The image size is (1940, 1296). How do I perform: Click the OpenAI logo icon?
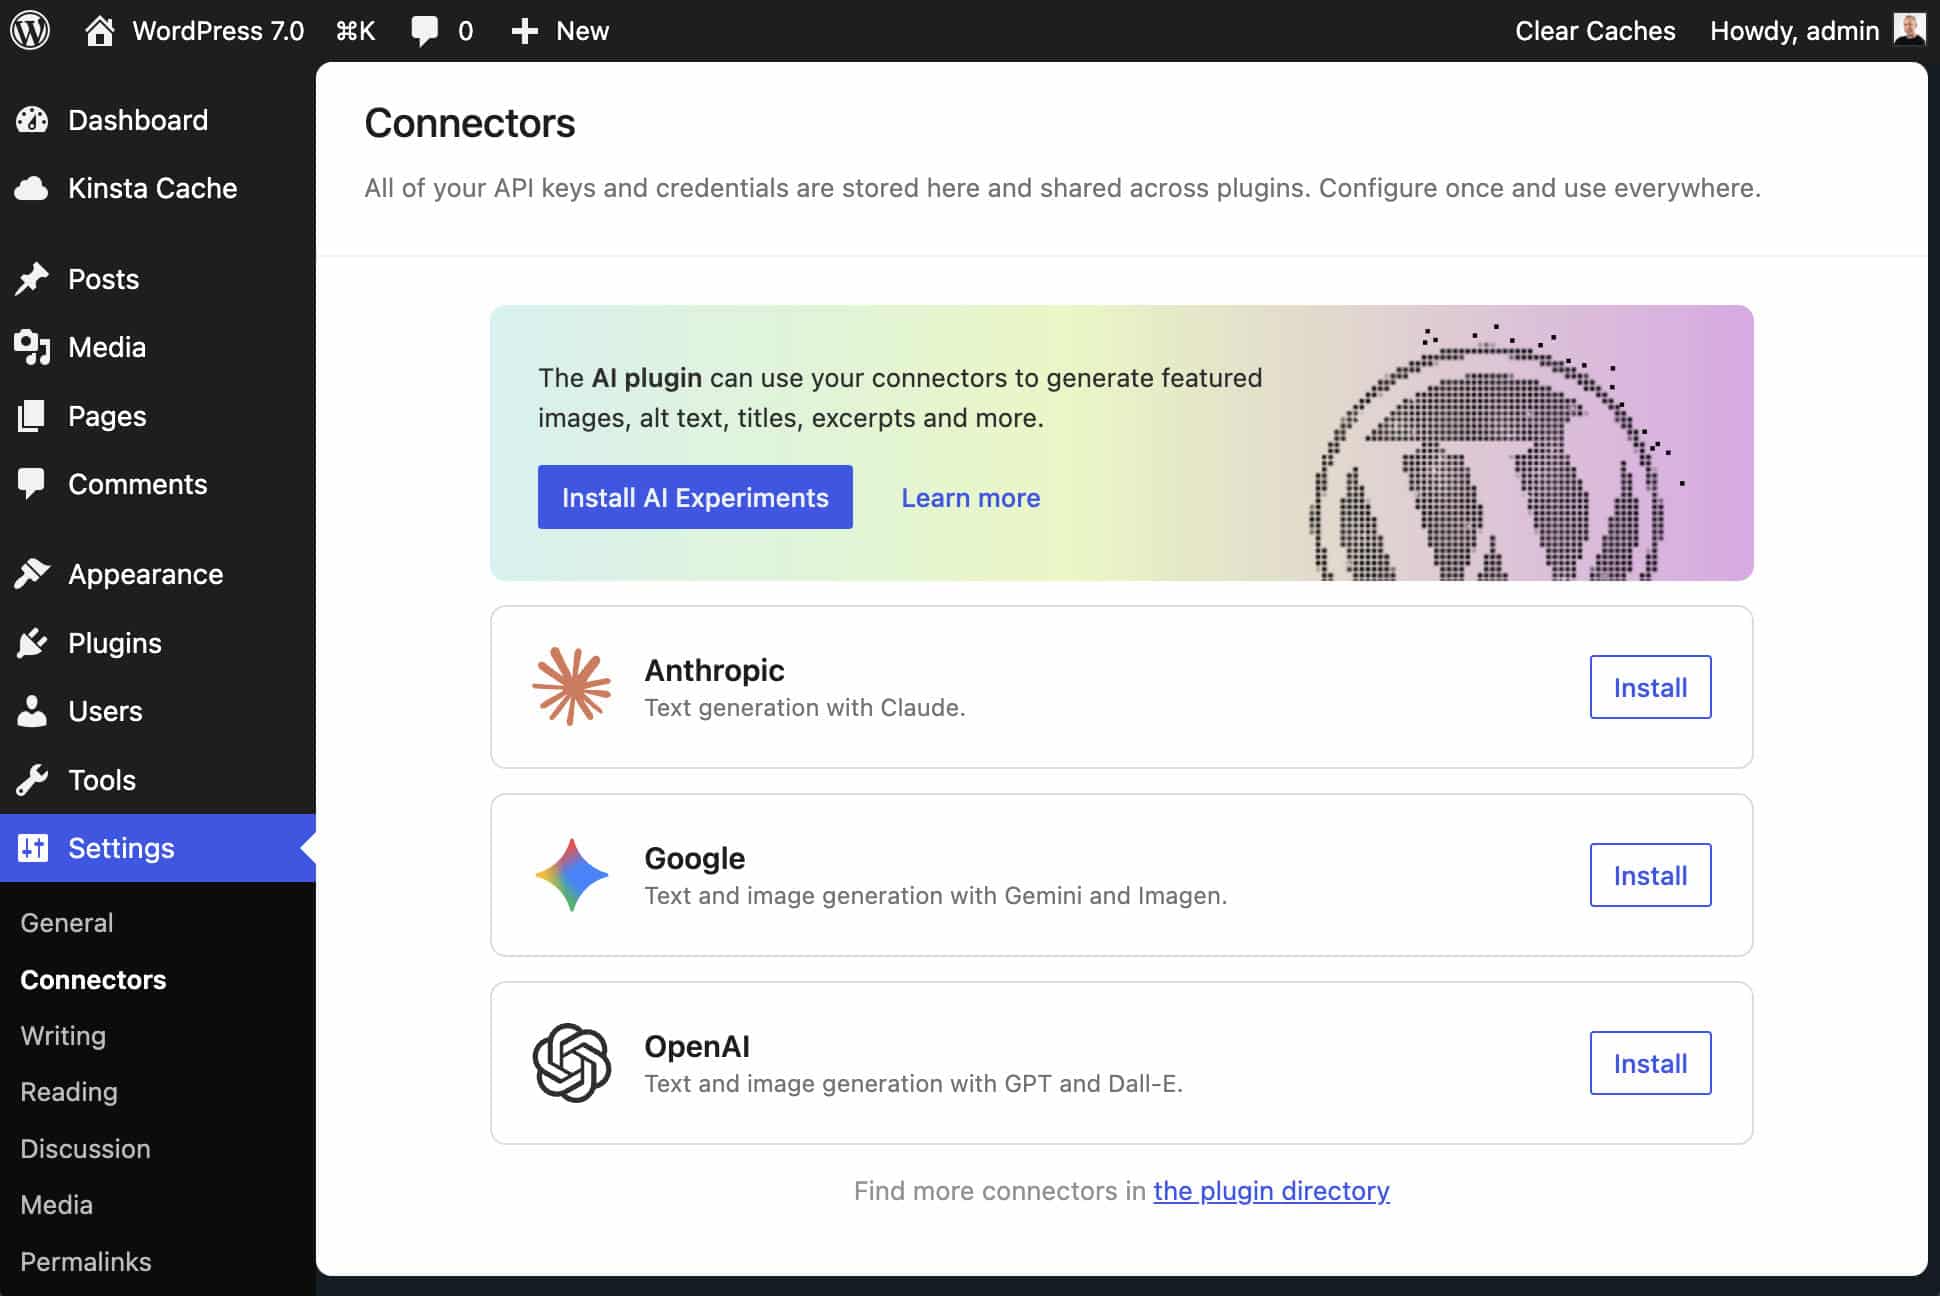click(x=571, y=1062)
